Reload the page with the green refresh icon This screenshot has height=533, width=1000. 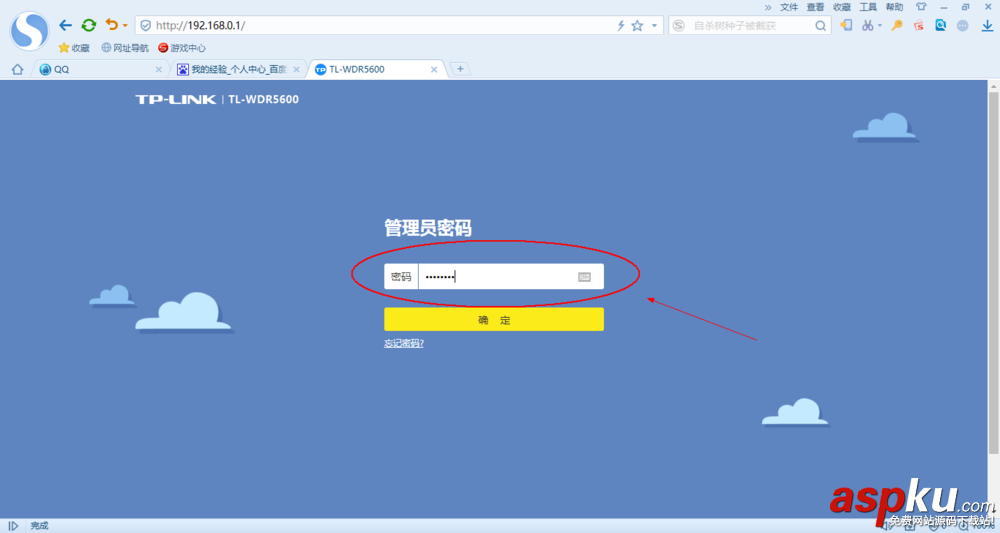[x=89, y=26]
